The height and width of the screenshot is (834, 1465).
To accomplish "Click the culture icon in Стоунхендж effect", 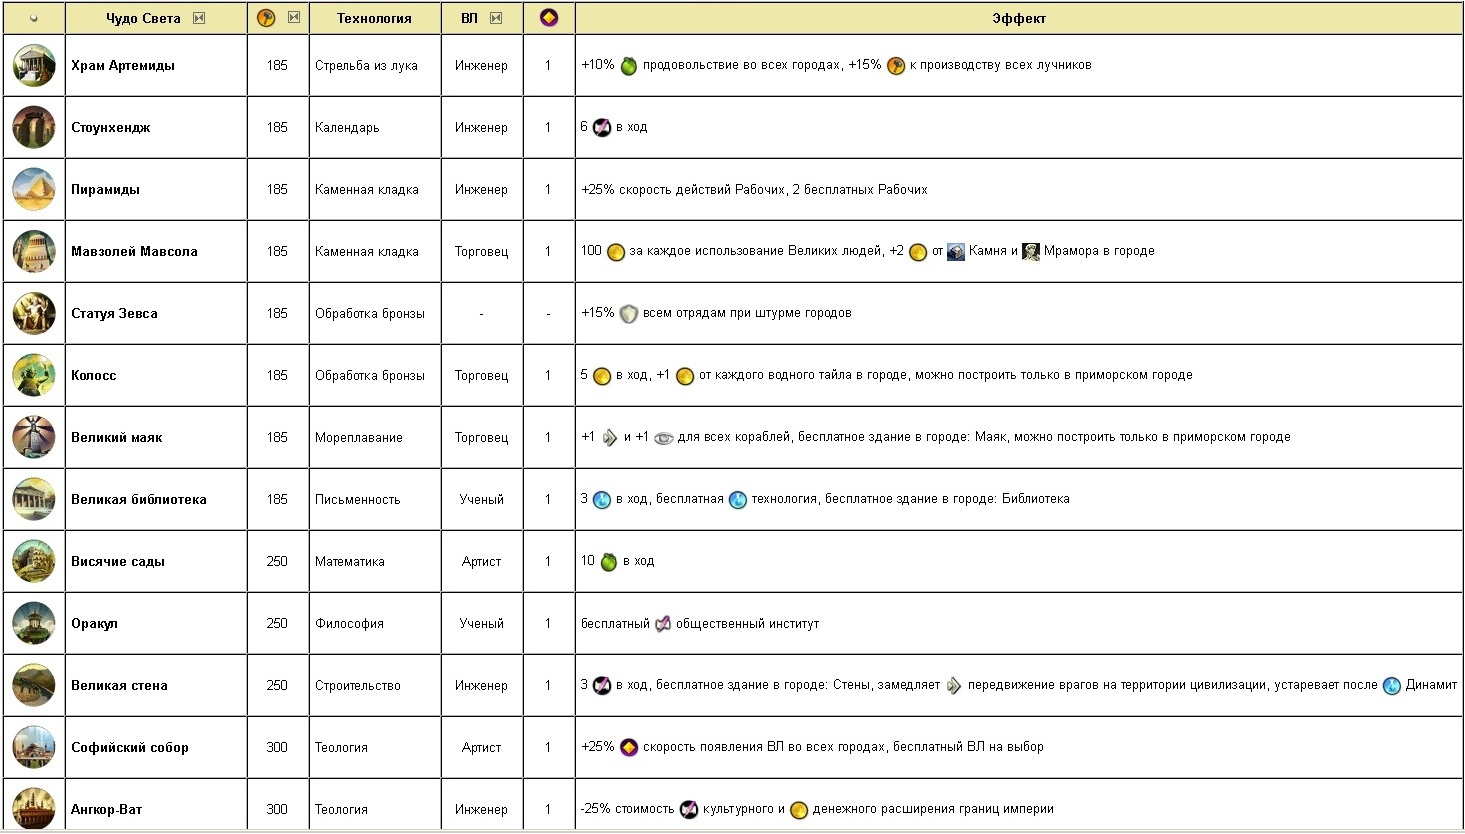I will [602, 128].
